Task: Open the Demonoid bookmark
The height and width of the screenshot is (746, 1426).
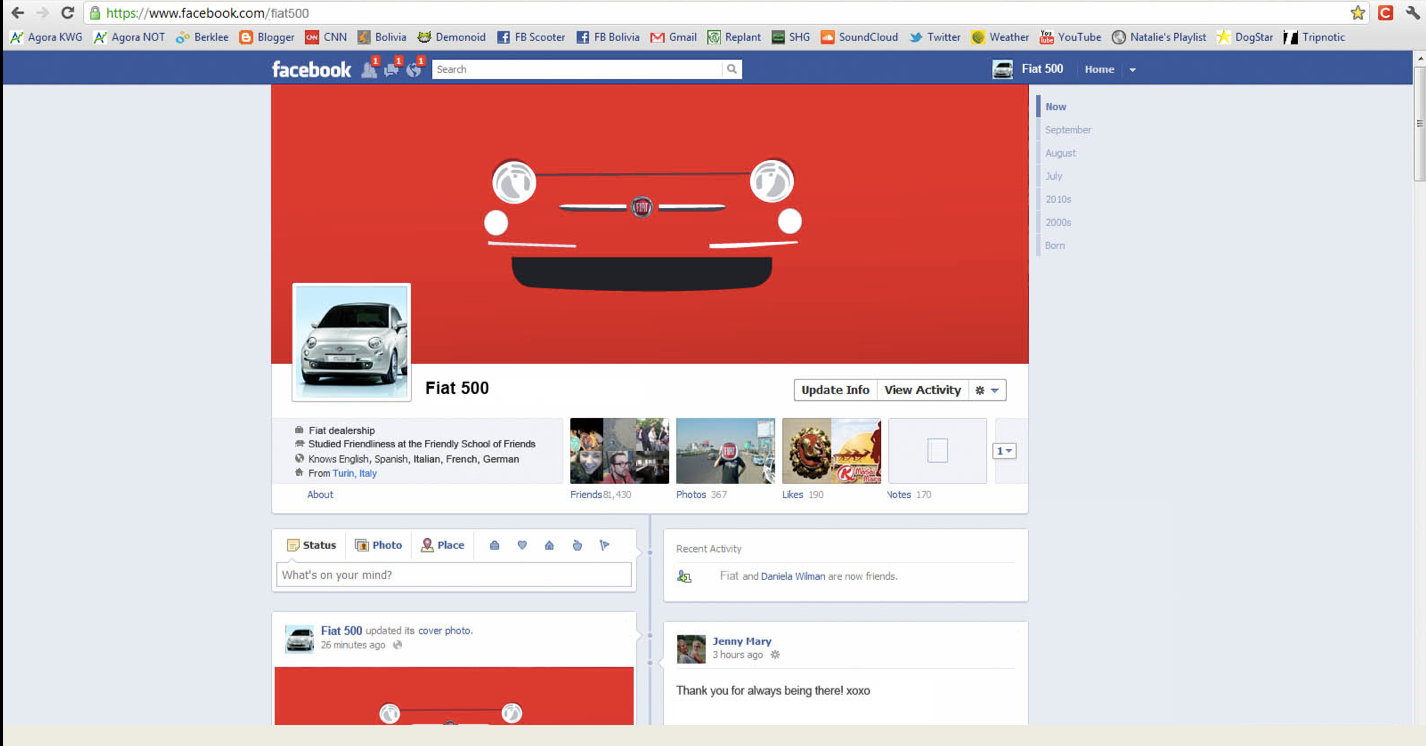Action: click(451, 37)
